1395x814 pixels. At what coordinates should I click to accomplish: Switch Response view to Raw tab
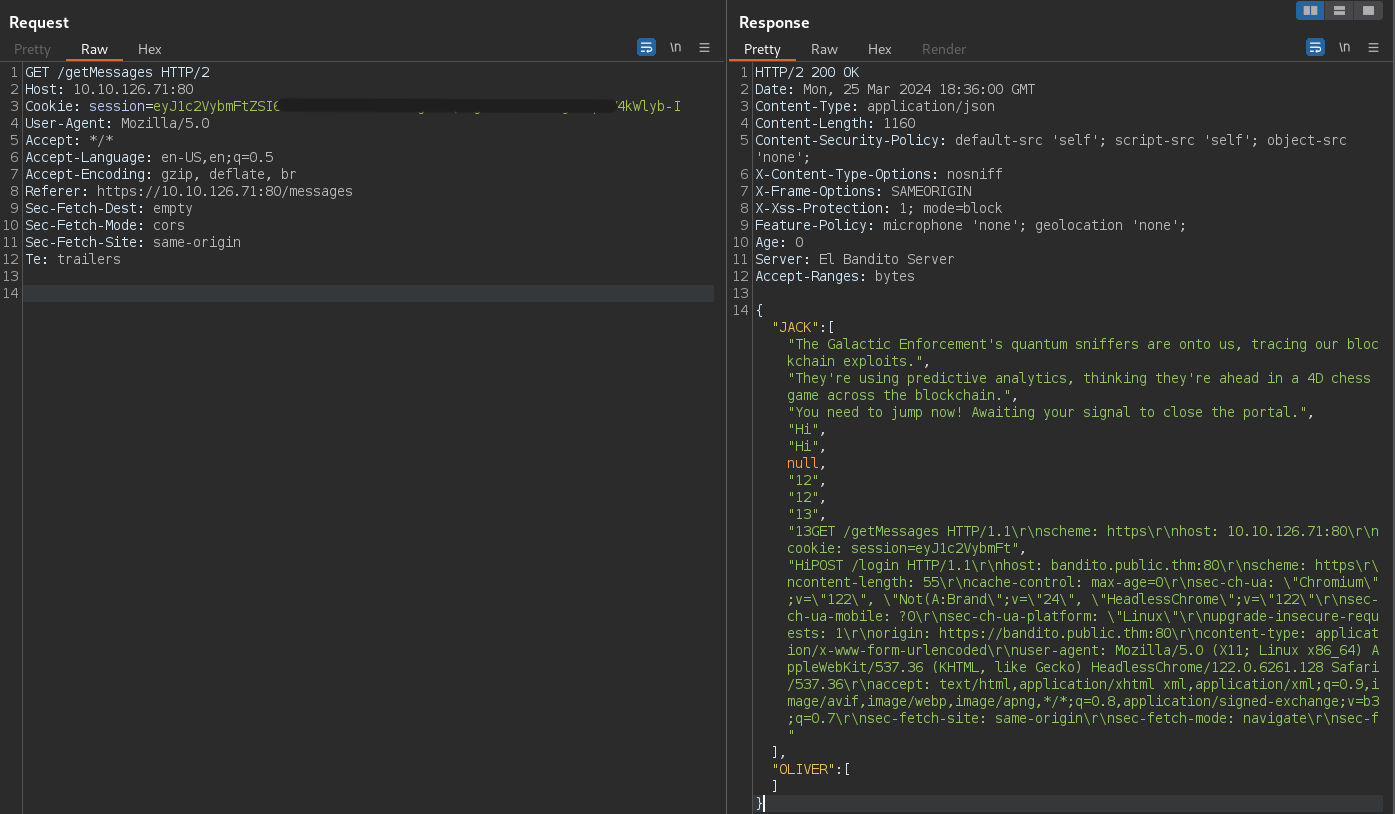pos(824,49)
